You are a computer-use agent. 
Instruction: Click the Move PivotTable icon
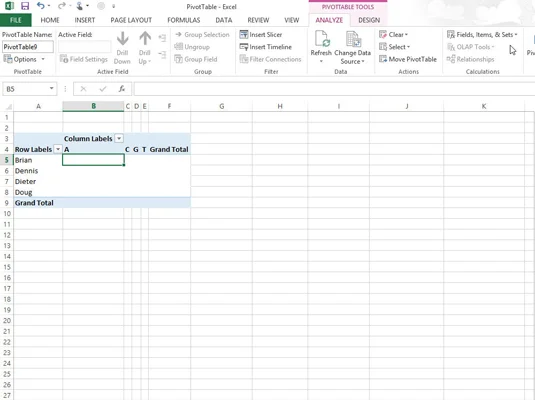pyautogui.click(x=383, y=59)
